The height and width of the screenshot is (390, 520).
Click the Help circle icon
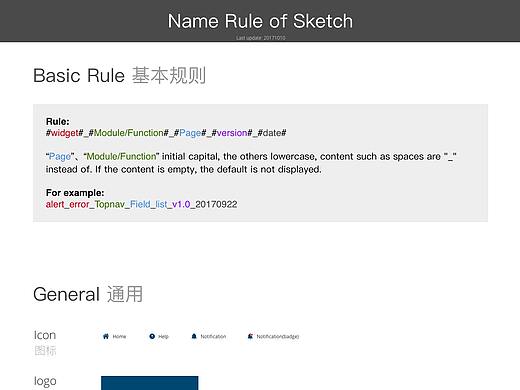click(152, 336)
